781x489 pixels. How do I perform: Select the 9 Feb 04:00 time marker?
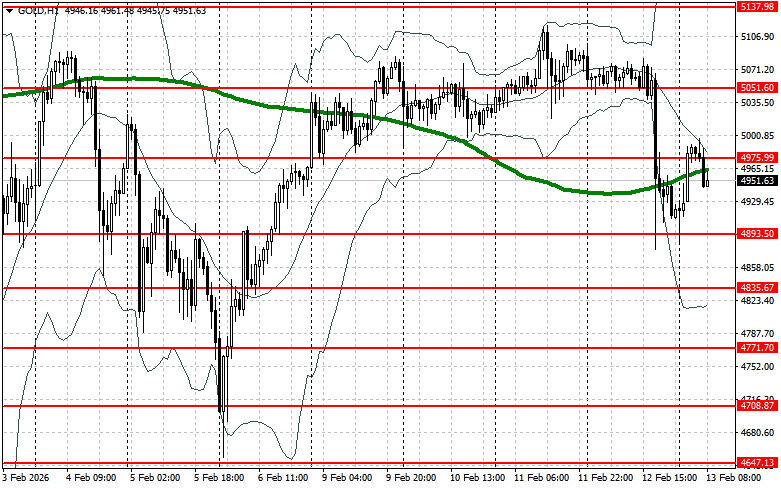coord(348,478)
